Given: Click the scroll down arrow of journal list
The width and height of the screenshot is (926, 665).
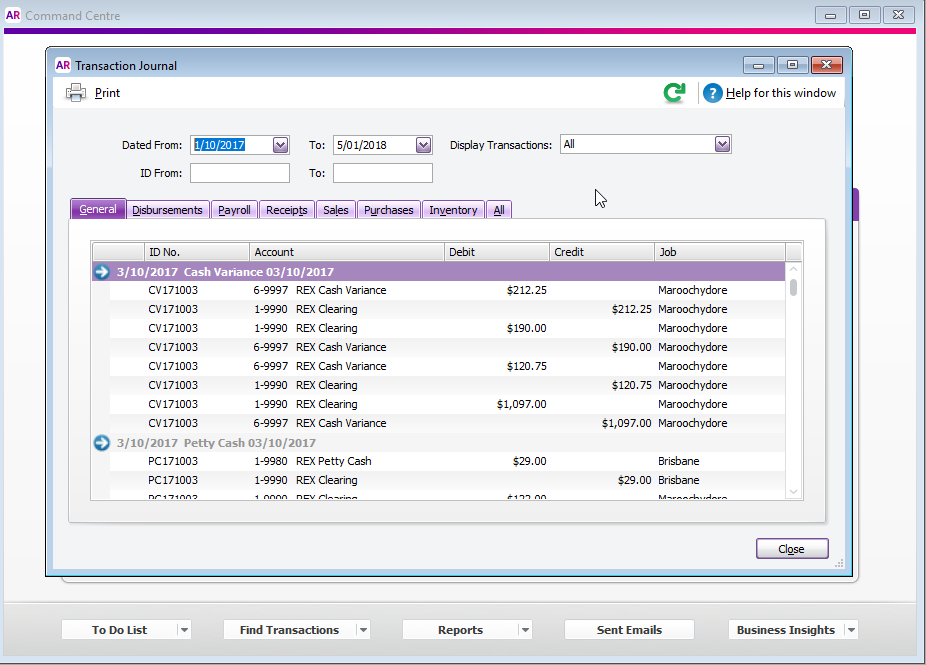Looking at the screenshot, I should (793, 491).
